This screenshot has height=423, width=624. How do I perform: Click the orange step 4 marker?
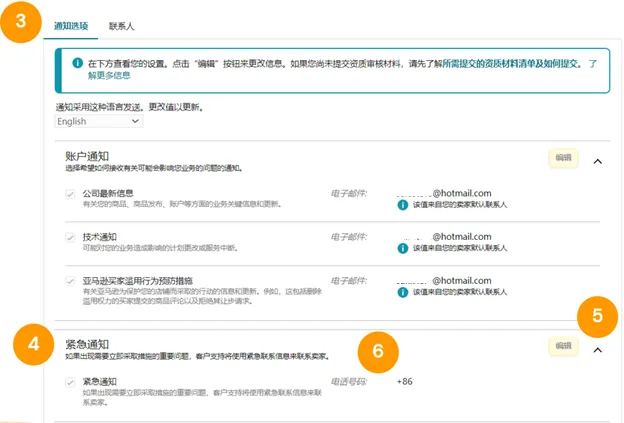(31, 347)
